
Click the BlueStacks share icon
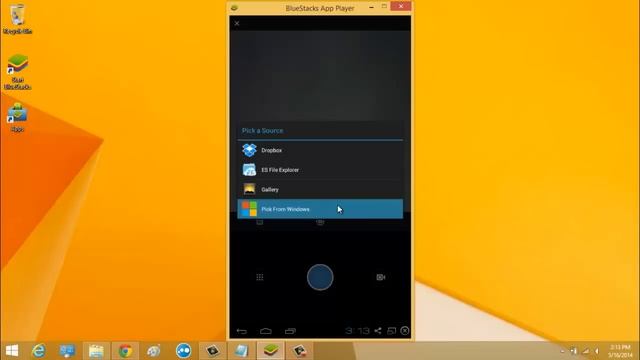[378, 331]
